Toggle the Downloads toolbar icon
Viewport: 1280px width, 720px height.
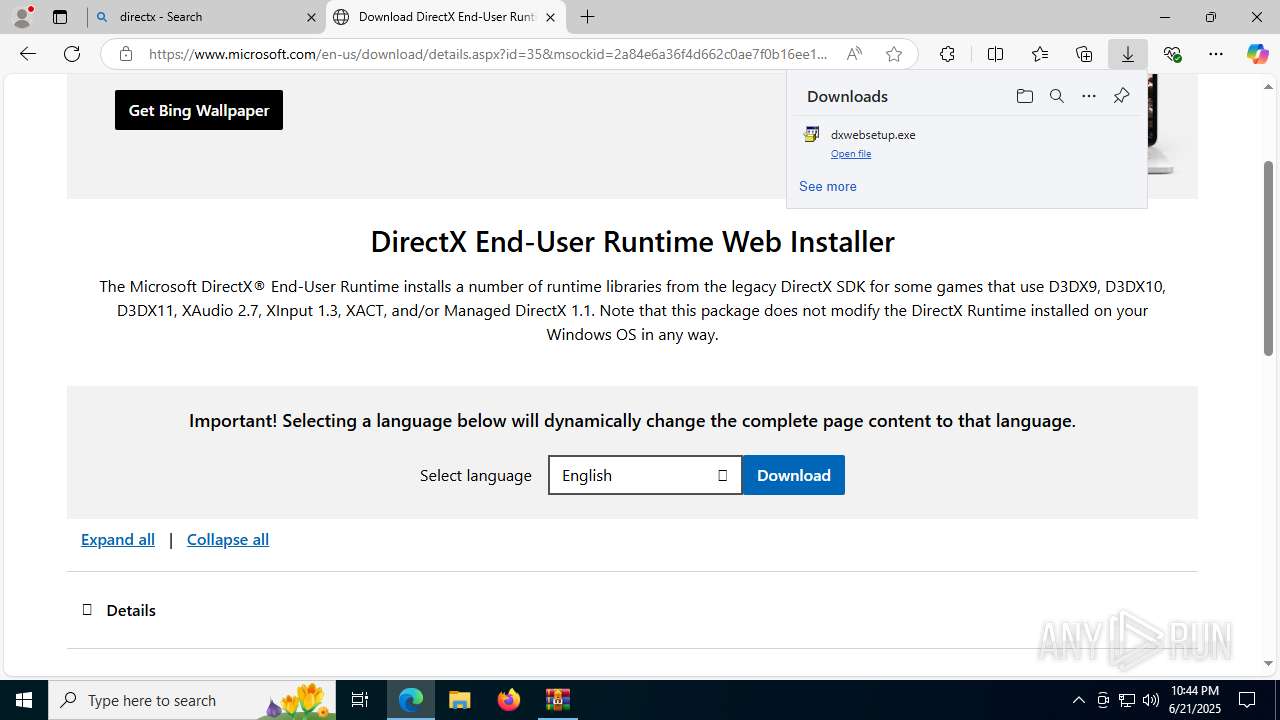point(1128,54)
